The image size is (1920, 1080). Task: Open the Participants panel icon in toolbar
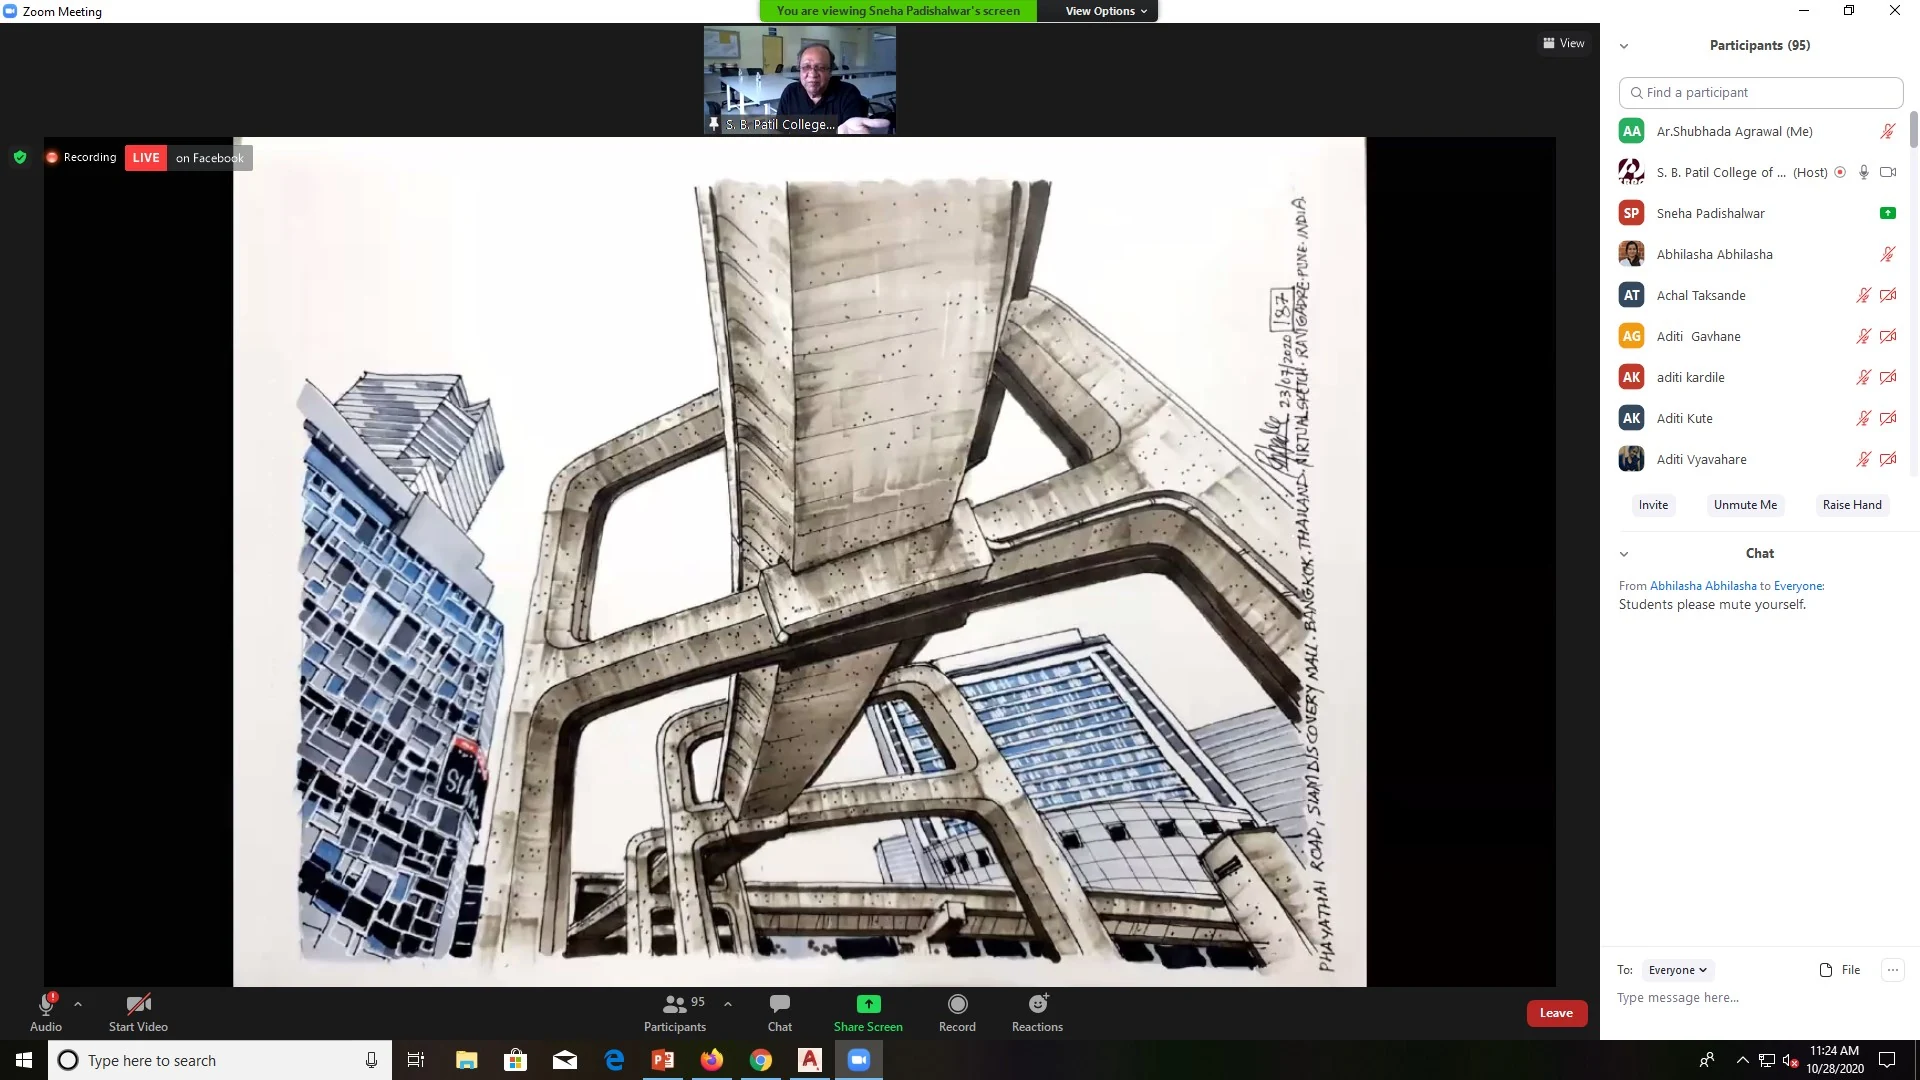pyautogui.click(x=675, y=1004)
